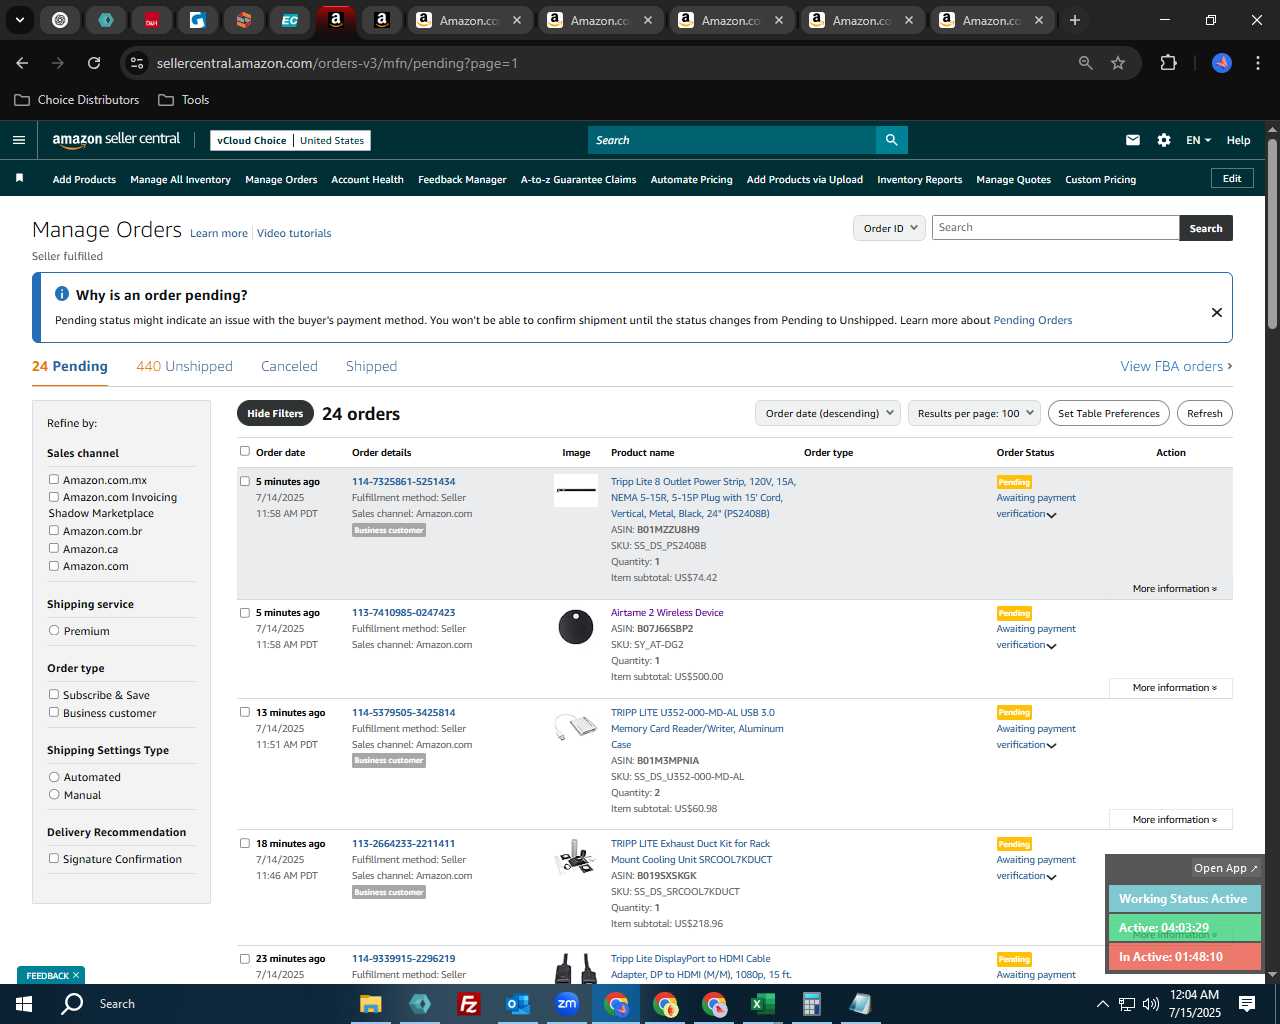The height and width of the screenshot is (1024, 1280).
Task: Open Manage All Inventory menu item
Action: tap(180, 180)
